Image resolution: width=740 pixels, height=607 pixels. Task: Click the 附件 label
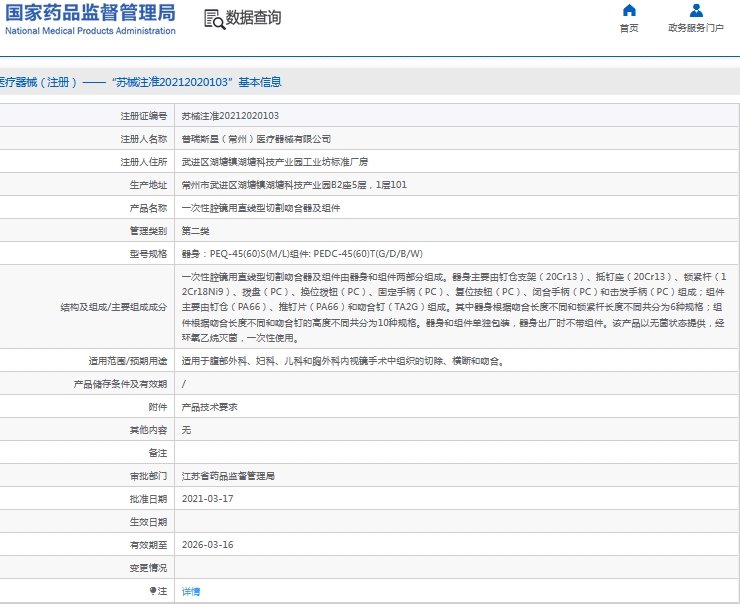click(158, 407)
